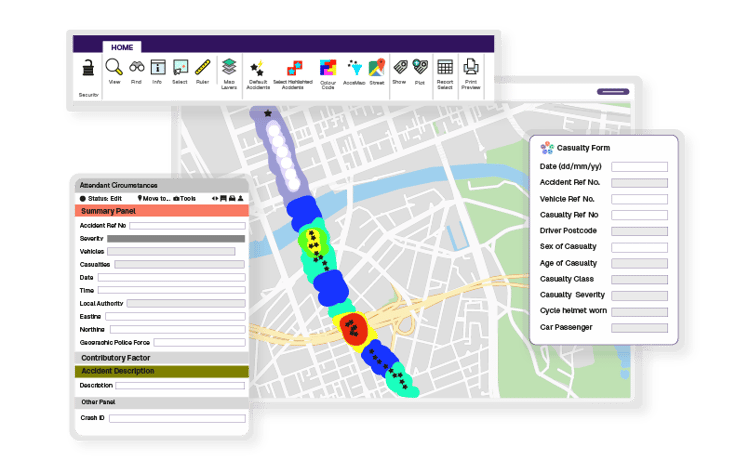Click the Casualty Form title icon
The height and width of the screenshot is (473, 736).
coord(547,148)
